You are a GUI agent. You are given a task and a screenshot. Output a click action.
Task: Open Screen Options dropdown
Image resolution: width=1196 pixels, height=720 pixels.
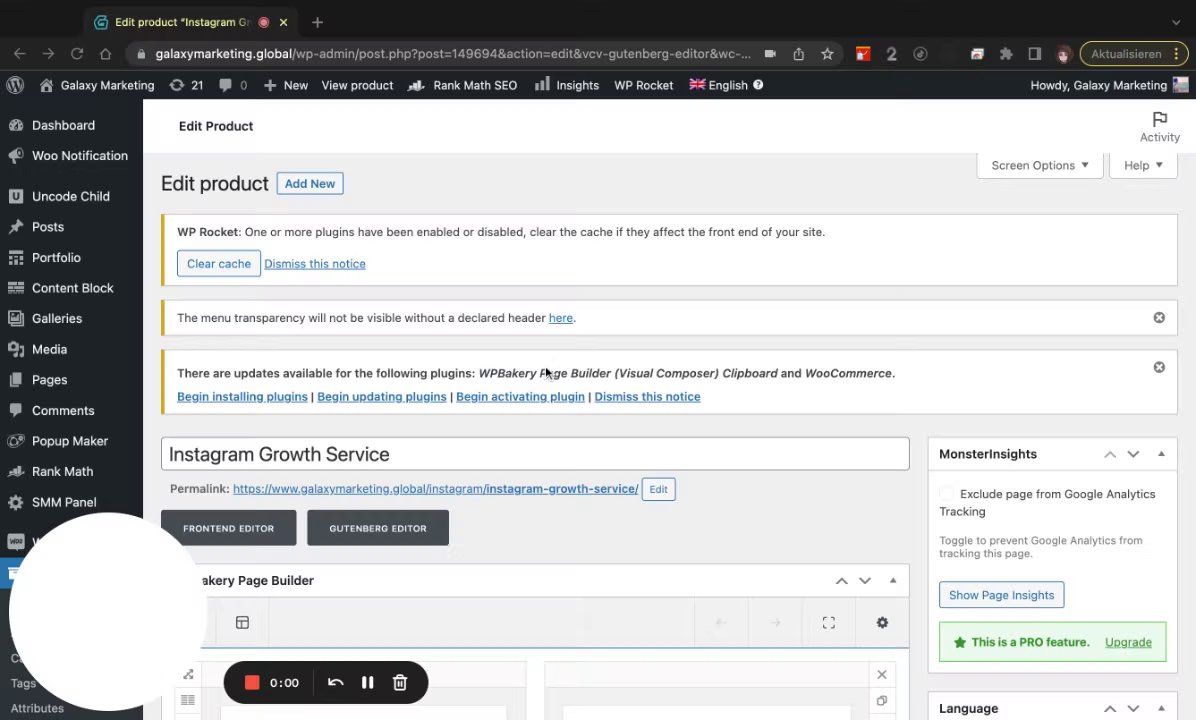[x=1040, y=166]
